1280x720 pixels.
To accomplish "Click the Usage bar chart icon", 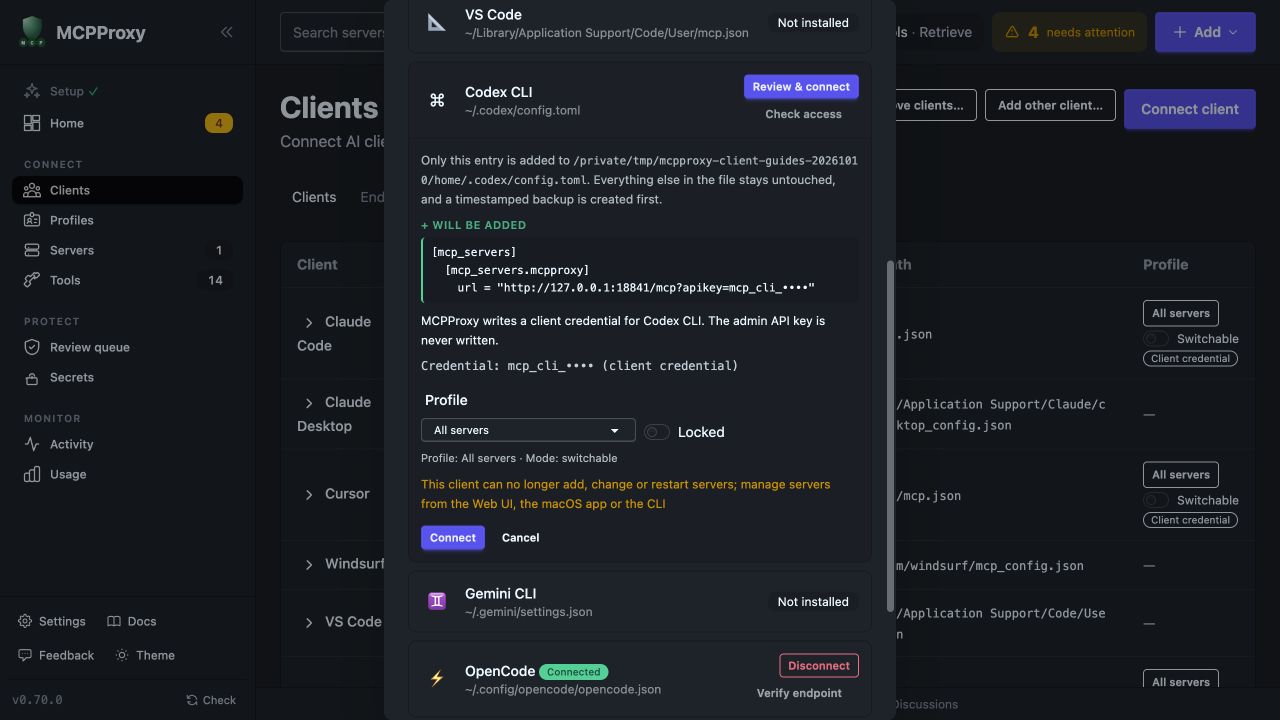I will point(32,474).
